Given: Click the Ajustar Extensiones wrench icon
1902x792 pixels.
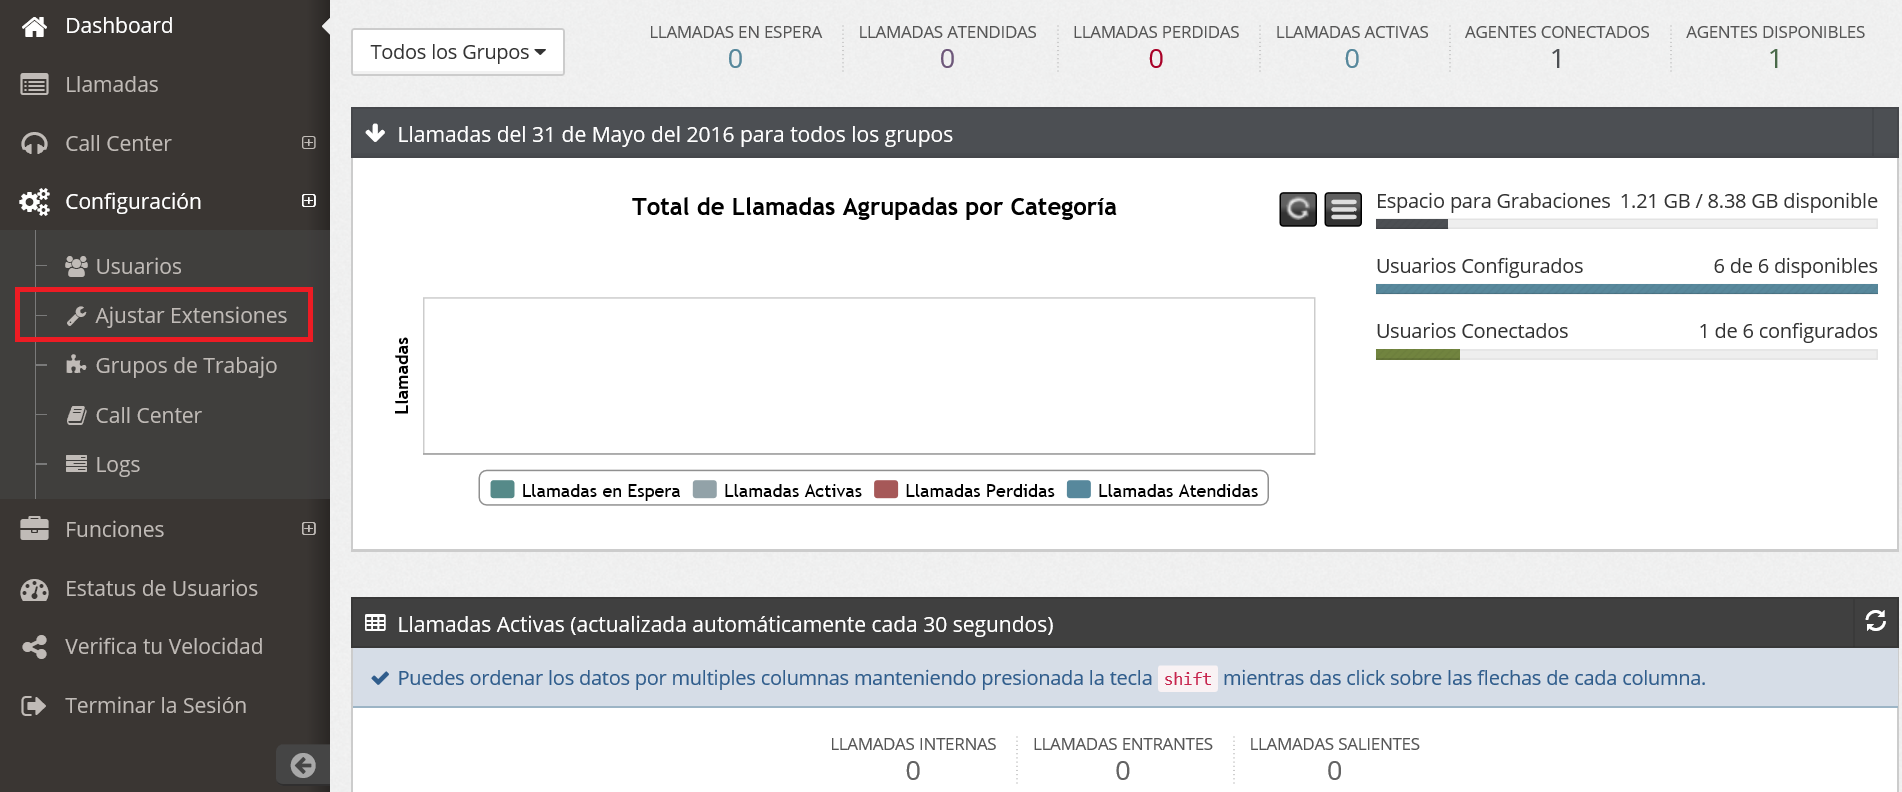Looking at the screenshot, I should [x=76, y=316].
